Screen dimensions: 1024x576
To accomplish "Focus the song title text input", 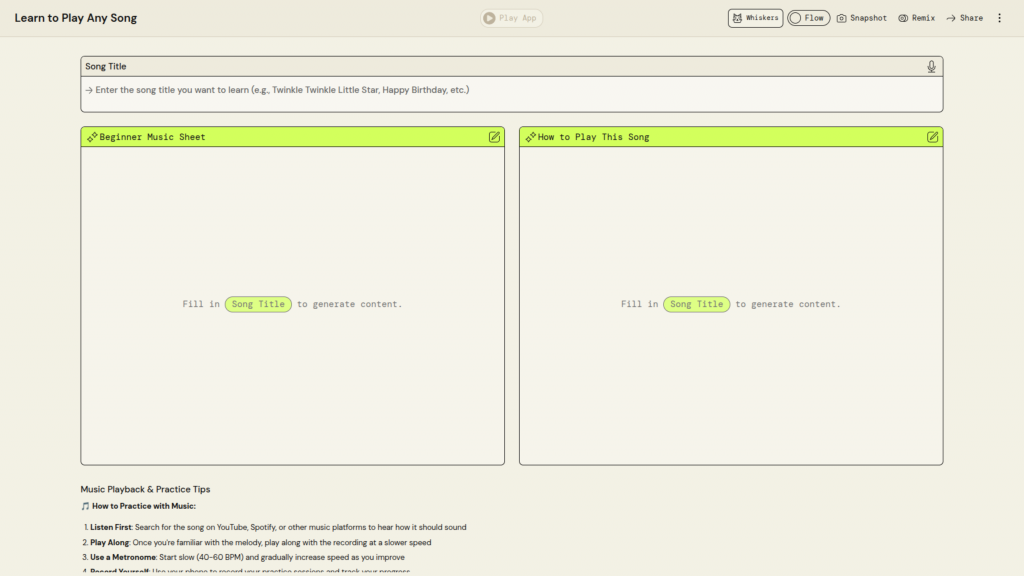I will click(x=510, y=90).
